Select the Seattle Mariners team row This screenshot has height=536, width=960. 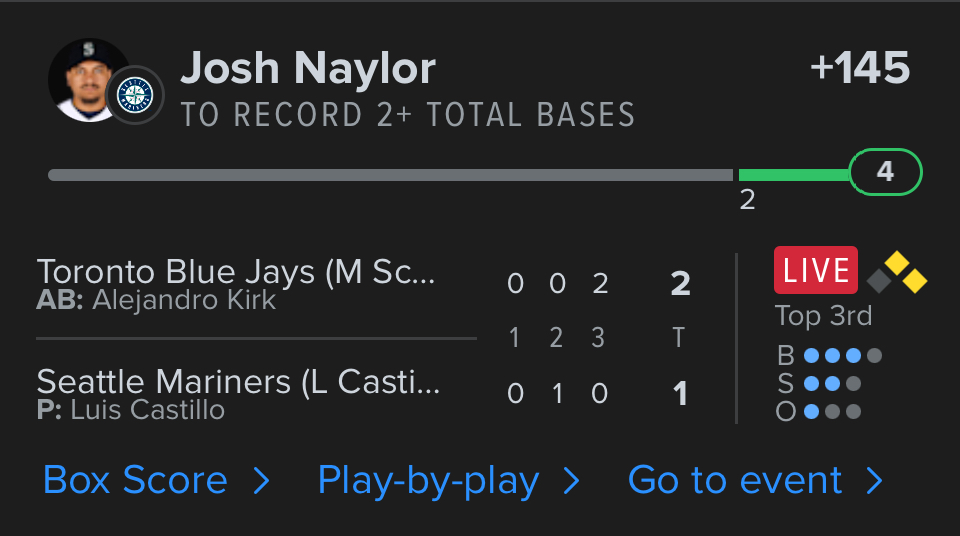(x=238, y=393)
